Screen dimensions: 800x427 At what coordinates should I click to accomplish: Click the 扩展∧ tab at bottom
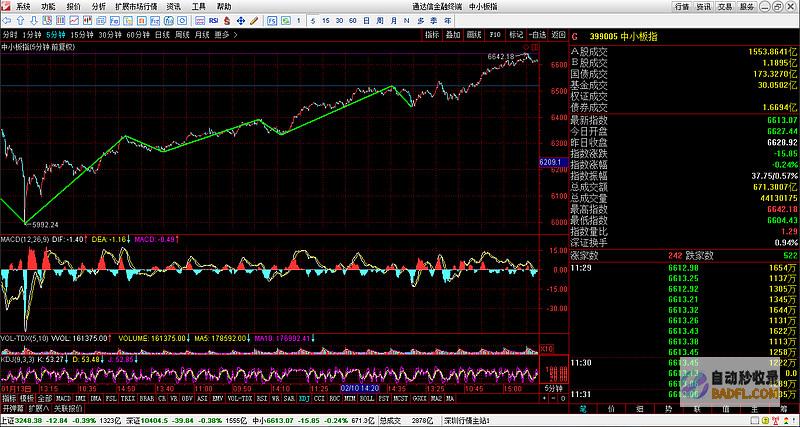[x=39, y=409]
